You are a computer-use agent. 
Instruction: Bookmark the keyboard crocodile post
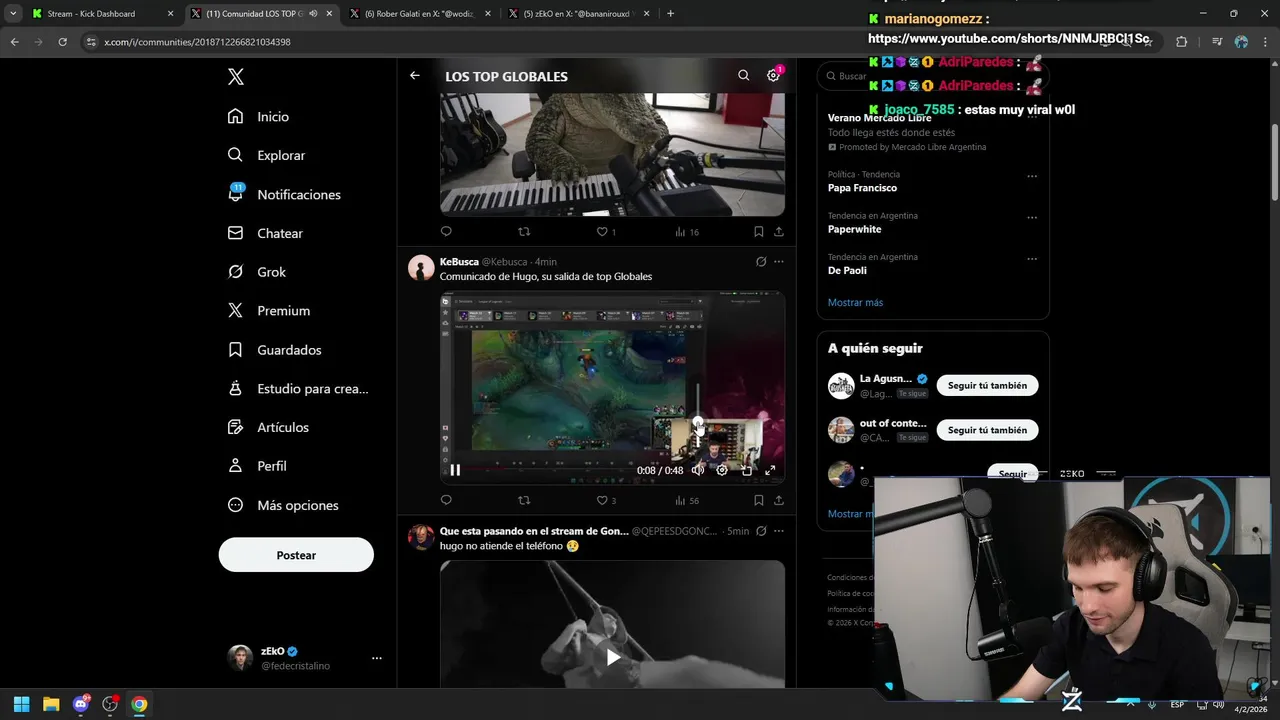click(759, 232)
